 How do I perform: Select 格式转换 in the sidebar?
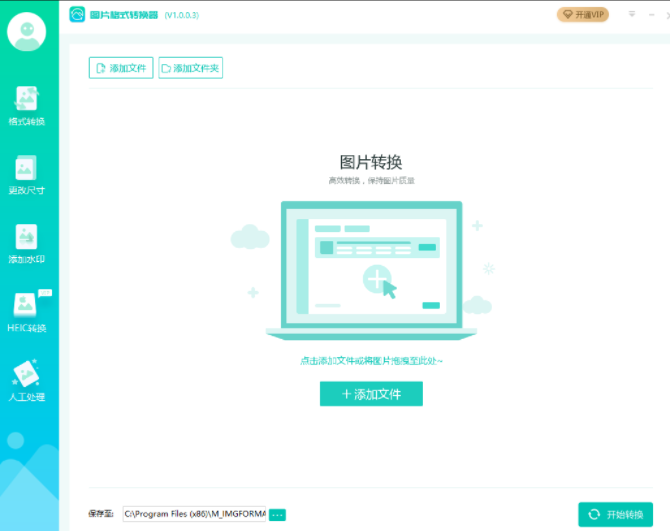27,106
